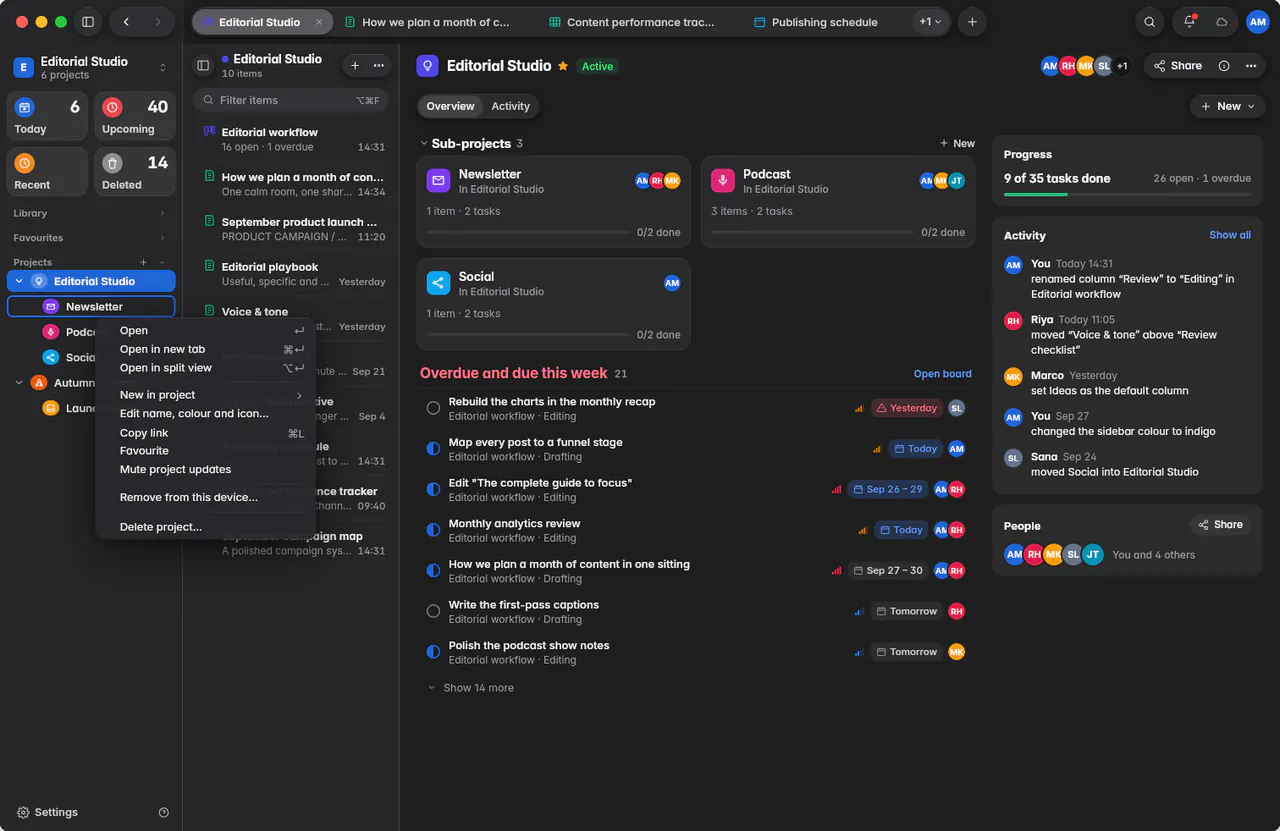Open the Recent smart list tile
The height and width of the screenshot is (831, 1280).
[x=47, y=172]
